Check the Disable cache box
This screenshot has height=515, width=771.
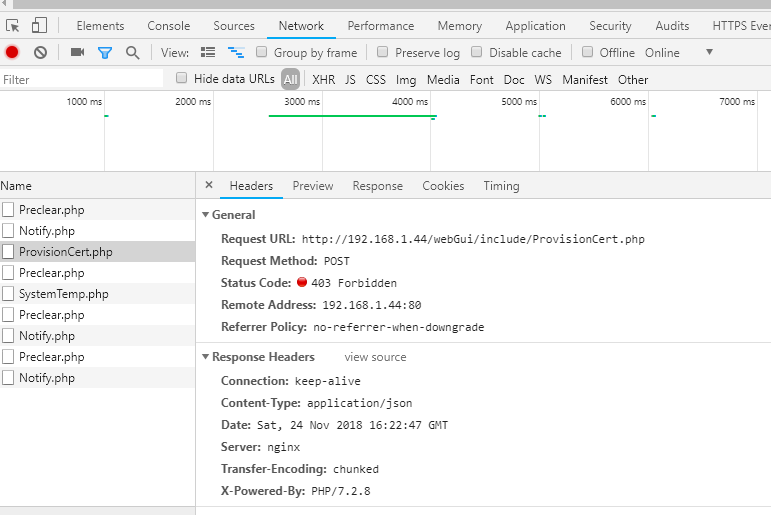pos(476,52)
